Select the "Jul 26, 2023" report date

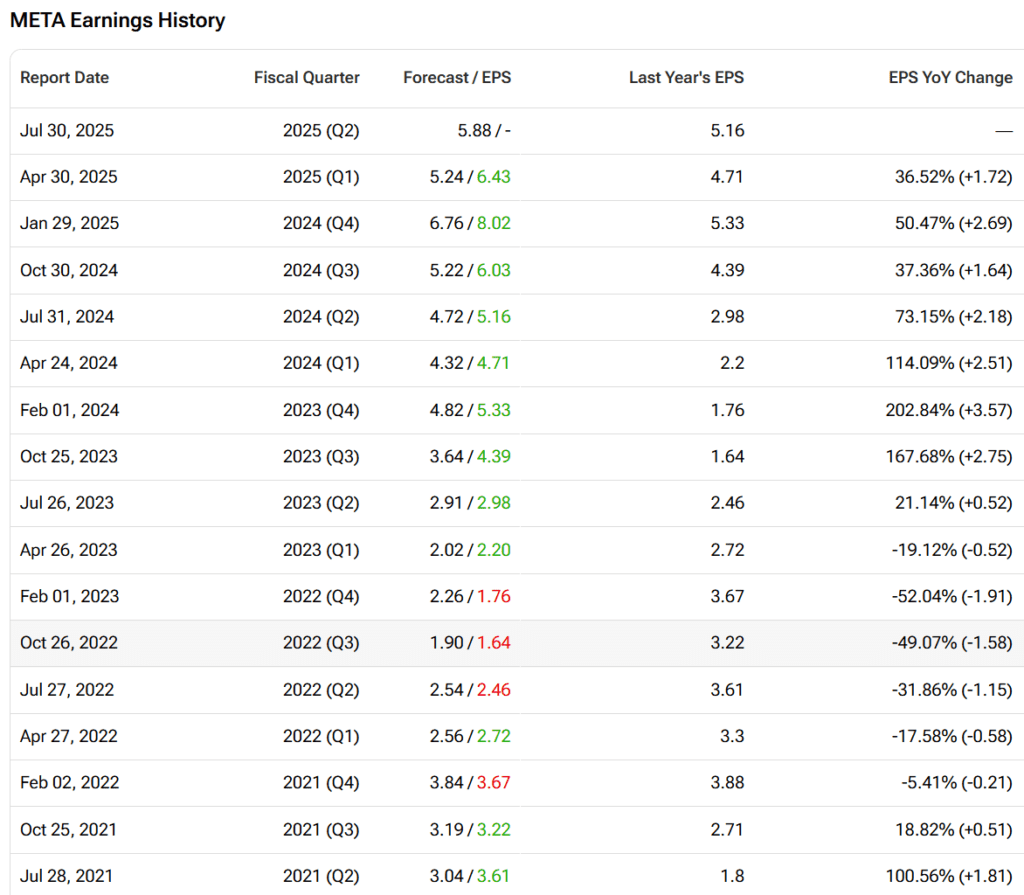[67, 503]
